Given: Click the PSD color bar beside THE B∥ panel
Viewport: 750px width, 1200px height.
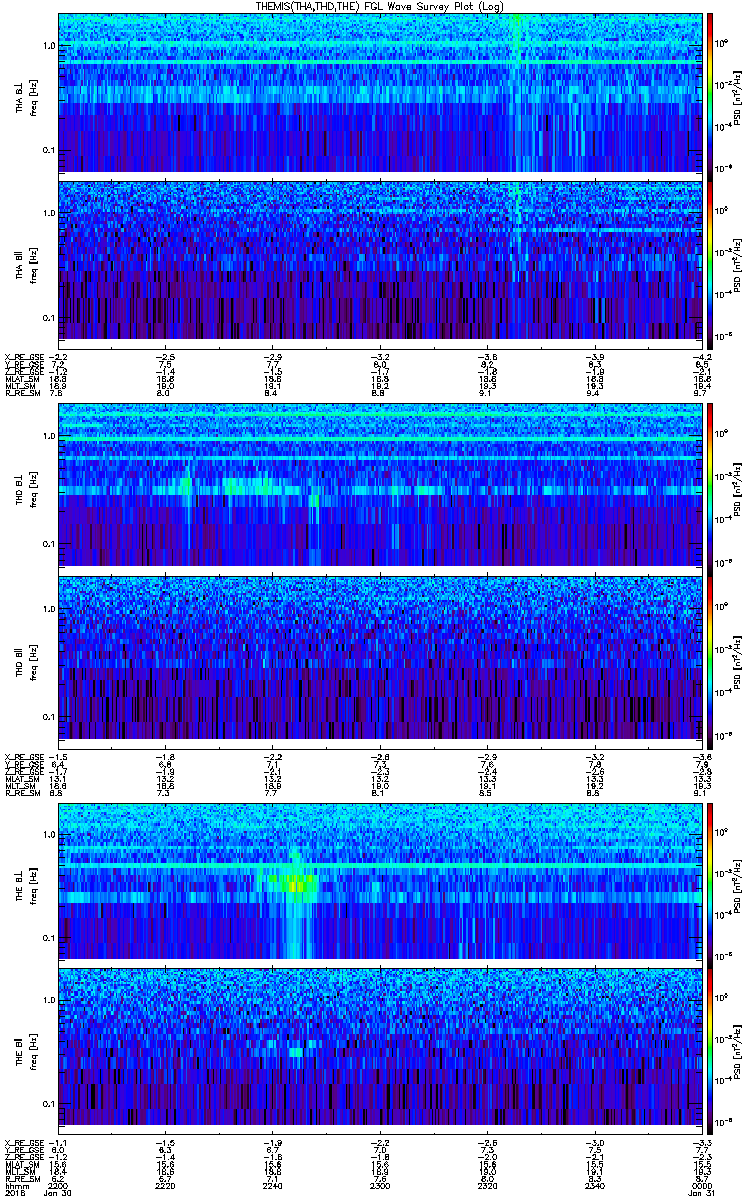Looking at the screenshot, I should (x=710, y=1049).
